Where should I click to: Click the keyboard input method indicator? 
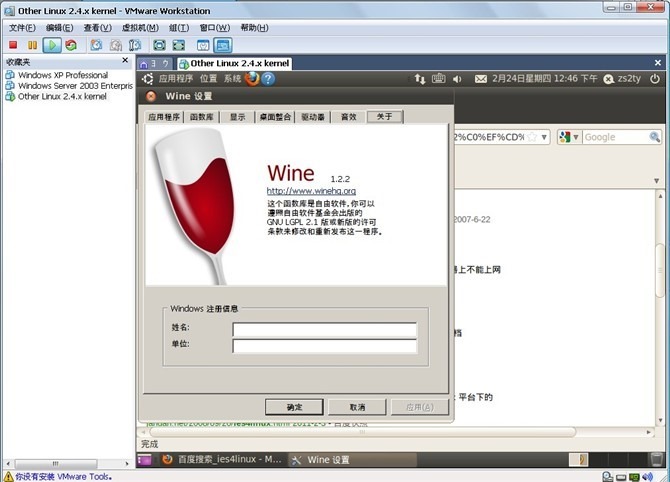pyautogui.click(x=438, y=79)
